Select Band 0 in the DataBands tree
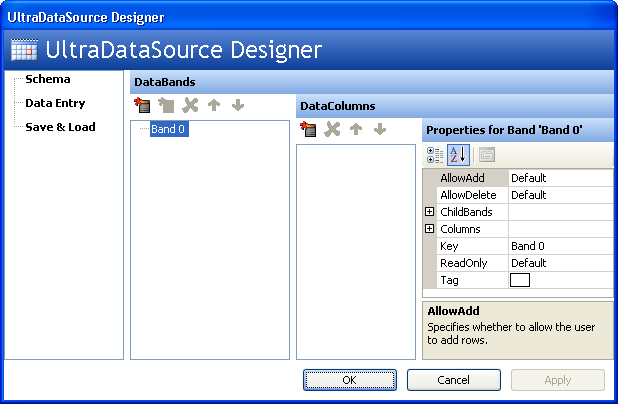 pyautogui.click(x=167, y=130)
